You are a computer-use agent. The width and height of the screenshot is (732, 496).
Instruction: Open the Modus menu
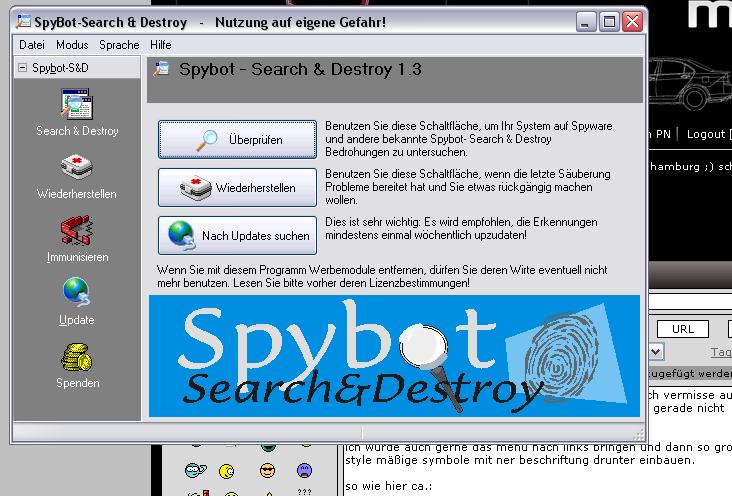[x=72, y=45]
